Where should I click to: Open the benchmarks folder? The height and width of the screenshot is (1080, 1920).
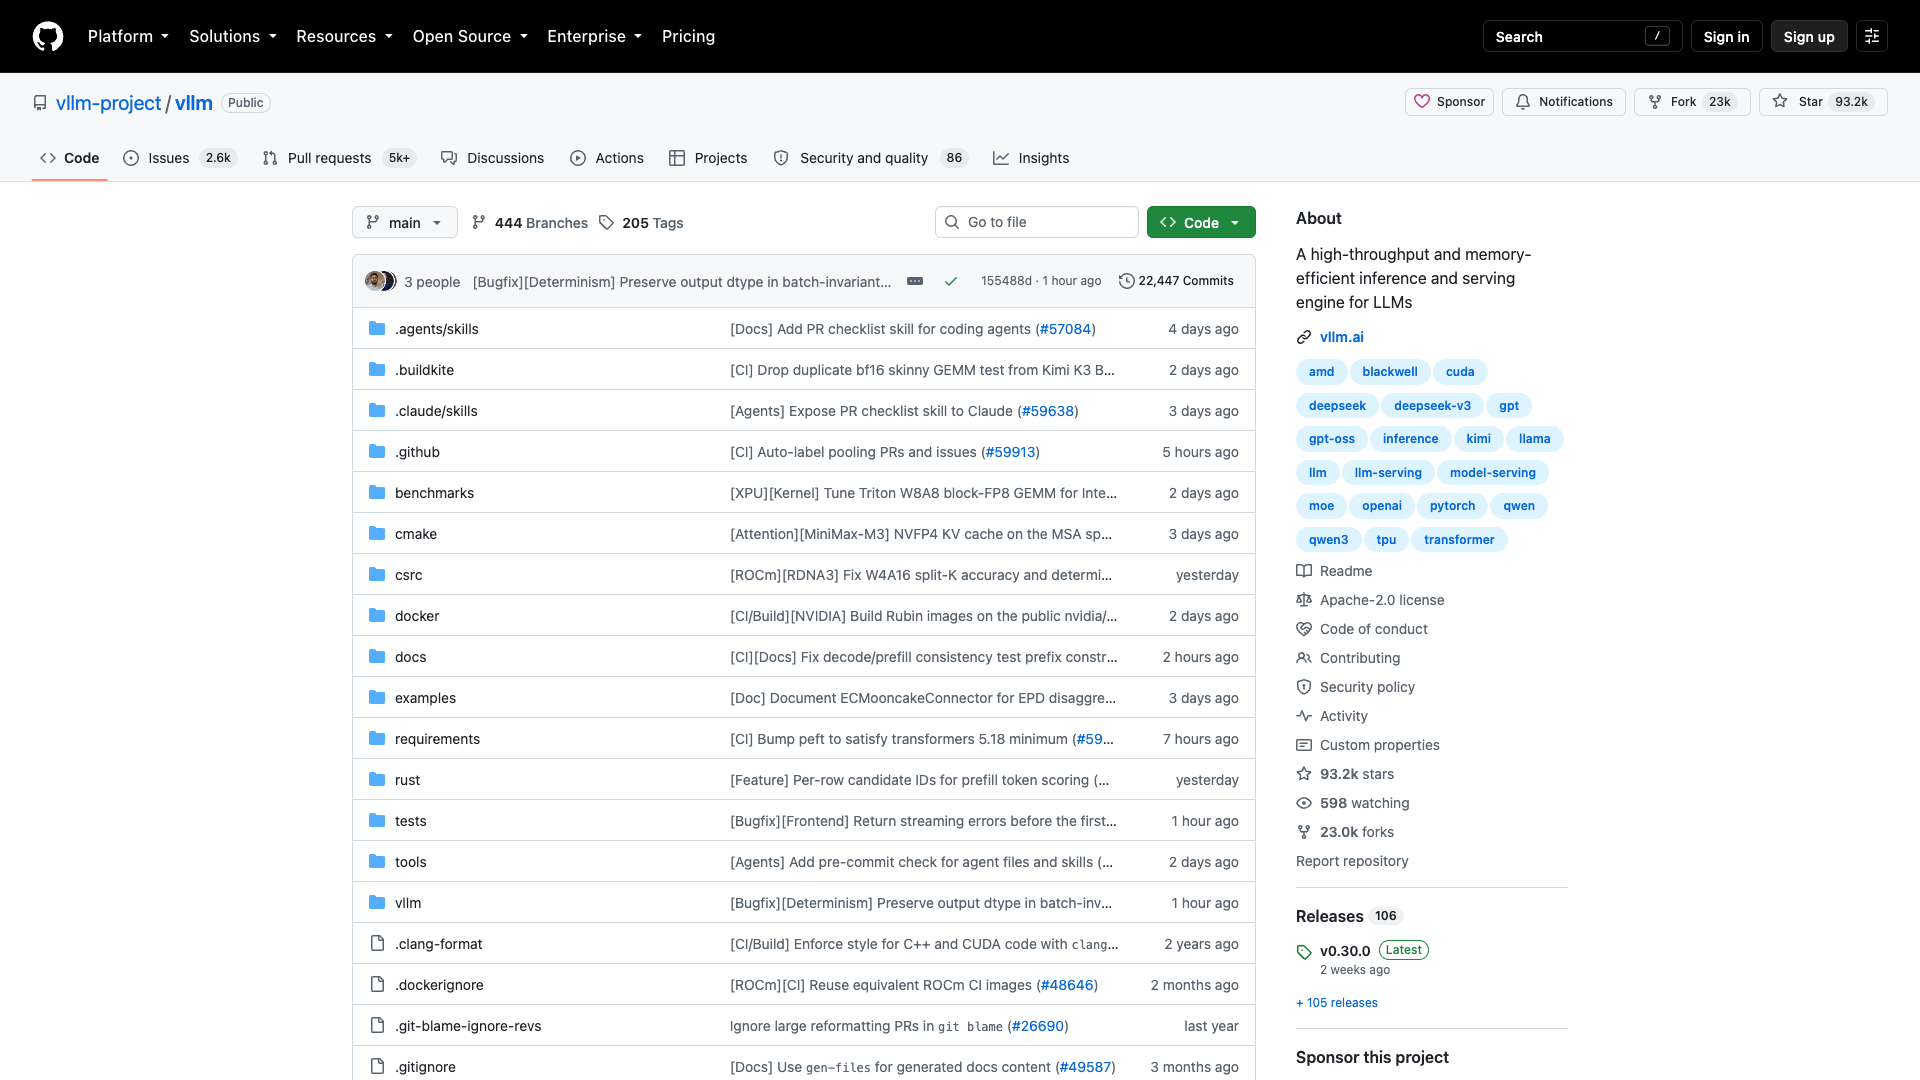point(434,493)
